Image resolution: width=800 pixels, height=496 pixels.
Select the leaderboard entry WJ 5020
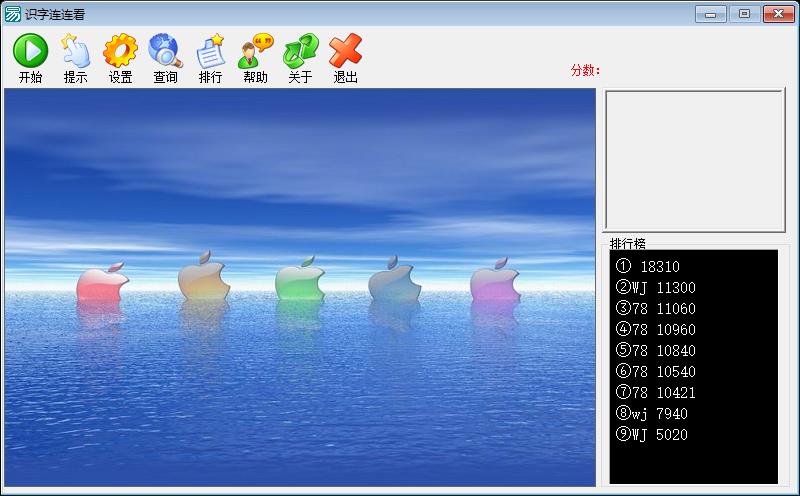(652, 434)
